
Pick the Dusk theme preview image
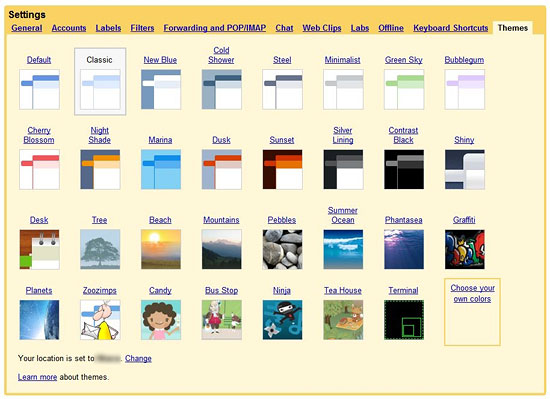[222, 169]
